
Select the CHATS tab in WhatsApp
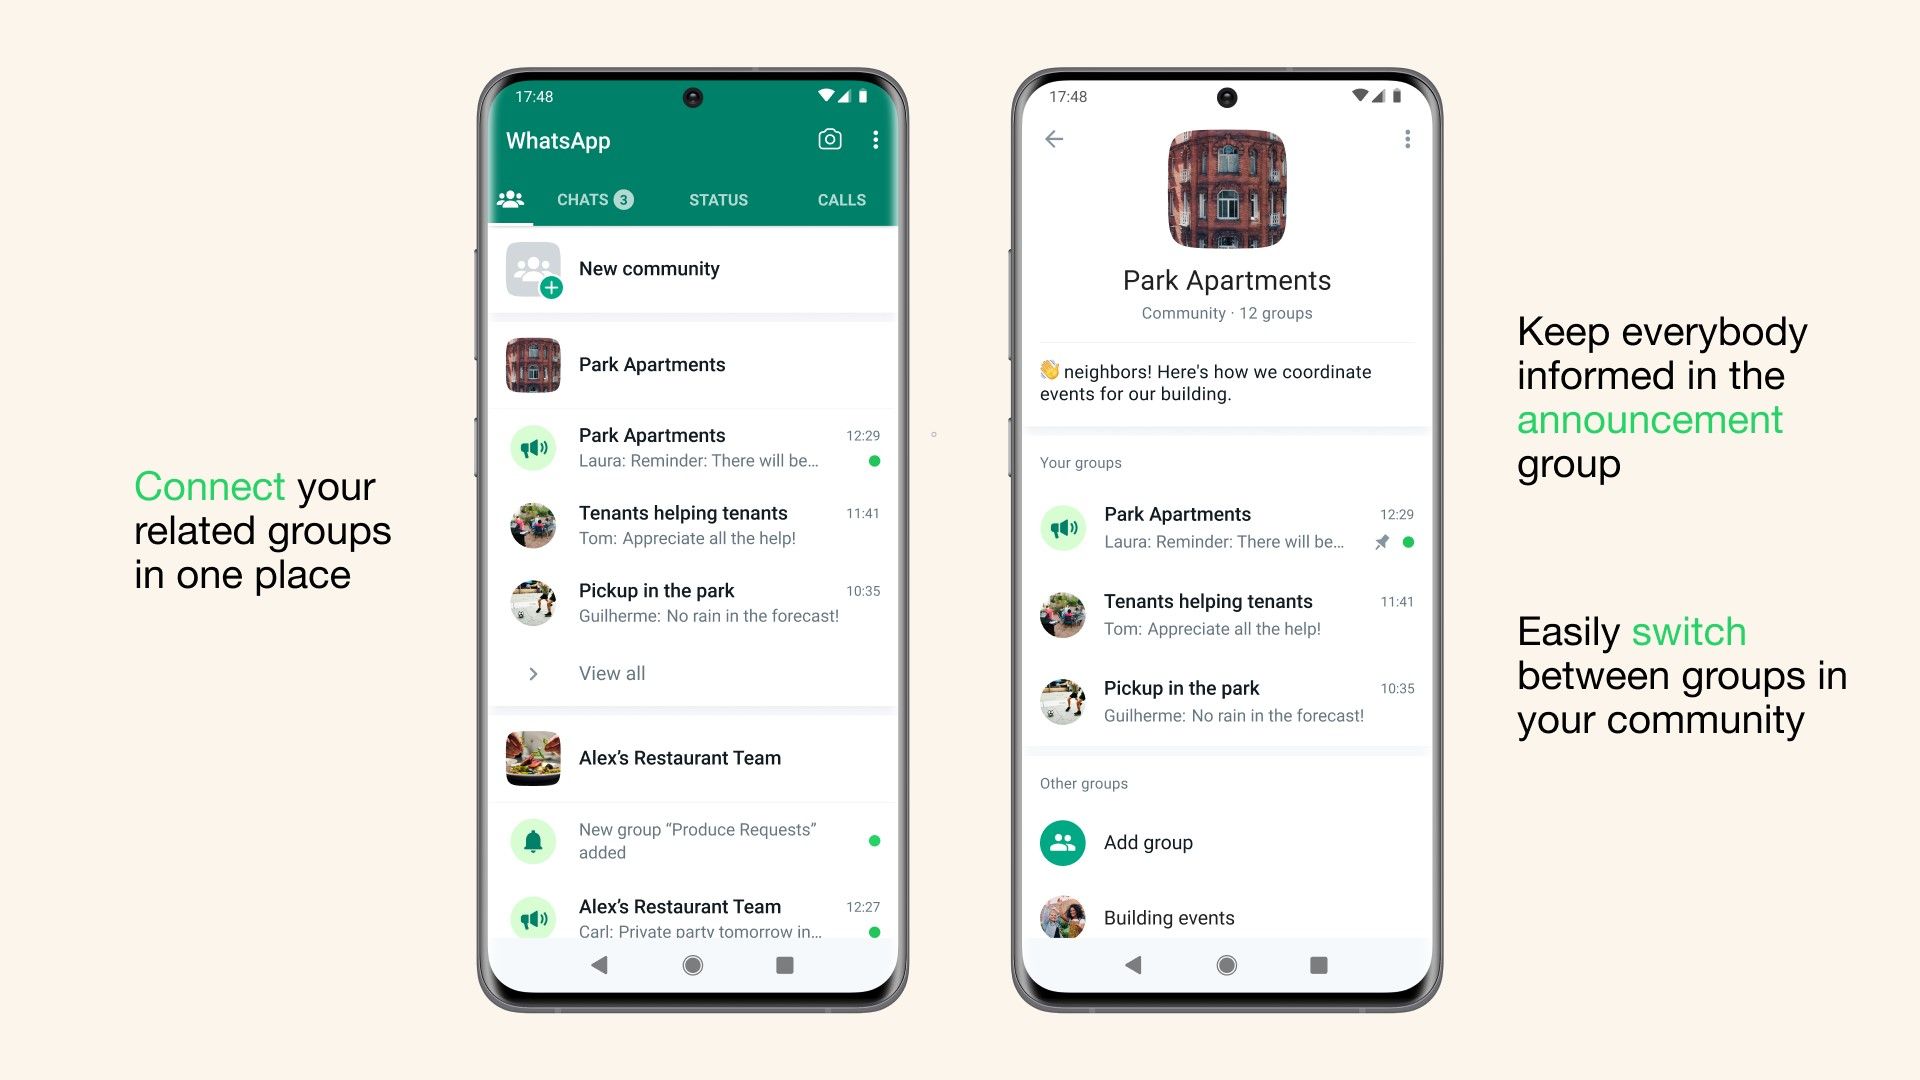tap(593, 199)
